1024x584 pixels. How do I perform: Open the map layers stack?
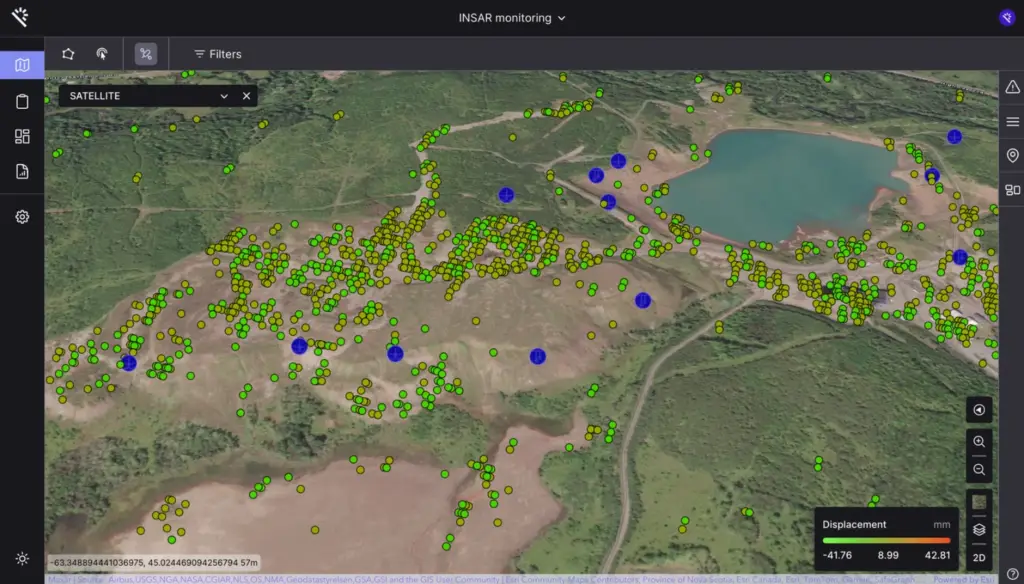[979, 529]
